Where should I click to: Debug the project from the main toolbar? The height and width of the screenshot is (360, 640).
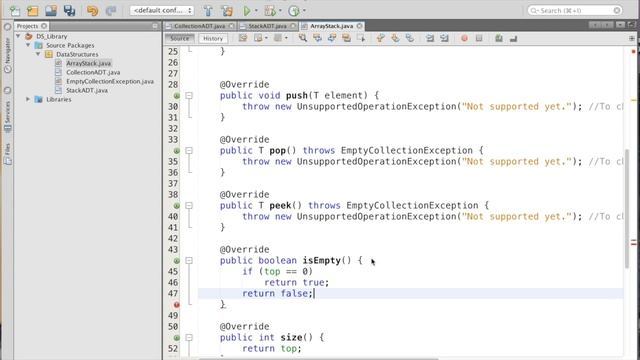(x=269, y=11)
